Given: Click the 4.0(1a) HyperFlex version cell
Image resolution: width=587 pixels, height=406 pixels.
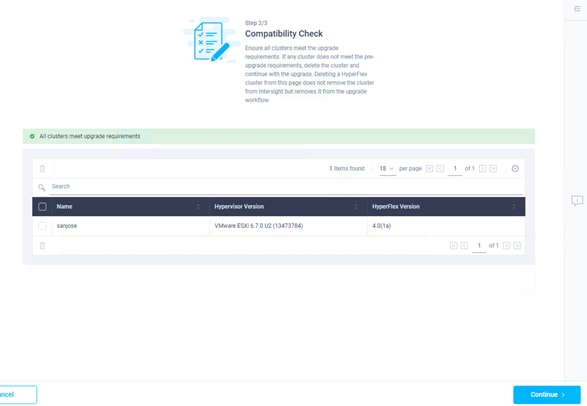Looking at the screenshot, I should (381, 226).
